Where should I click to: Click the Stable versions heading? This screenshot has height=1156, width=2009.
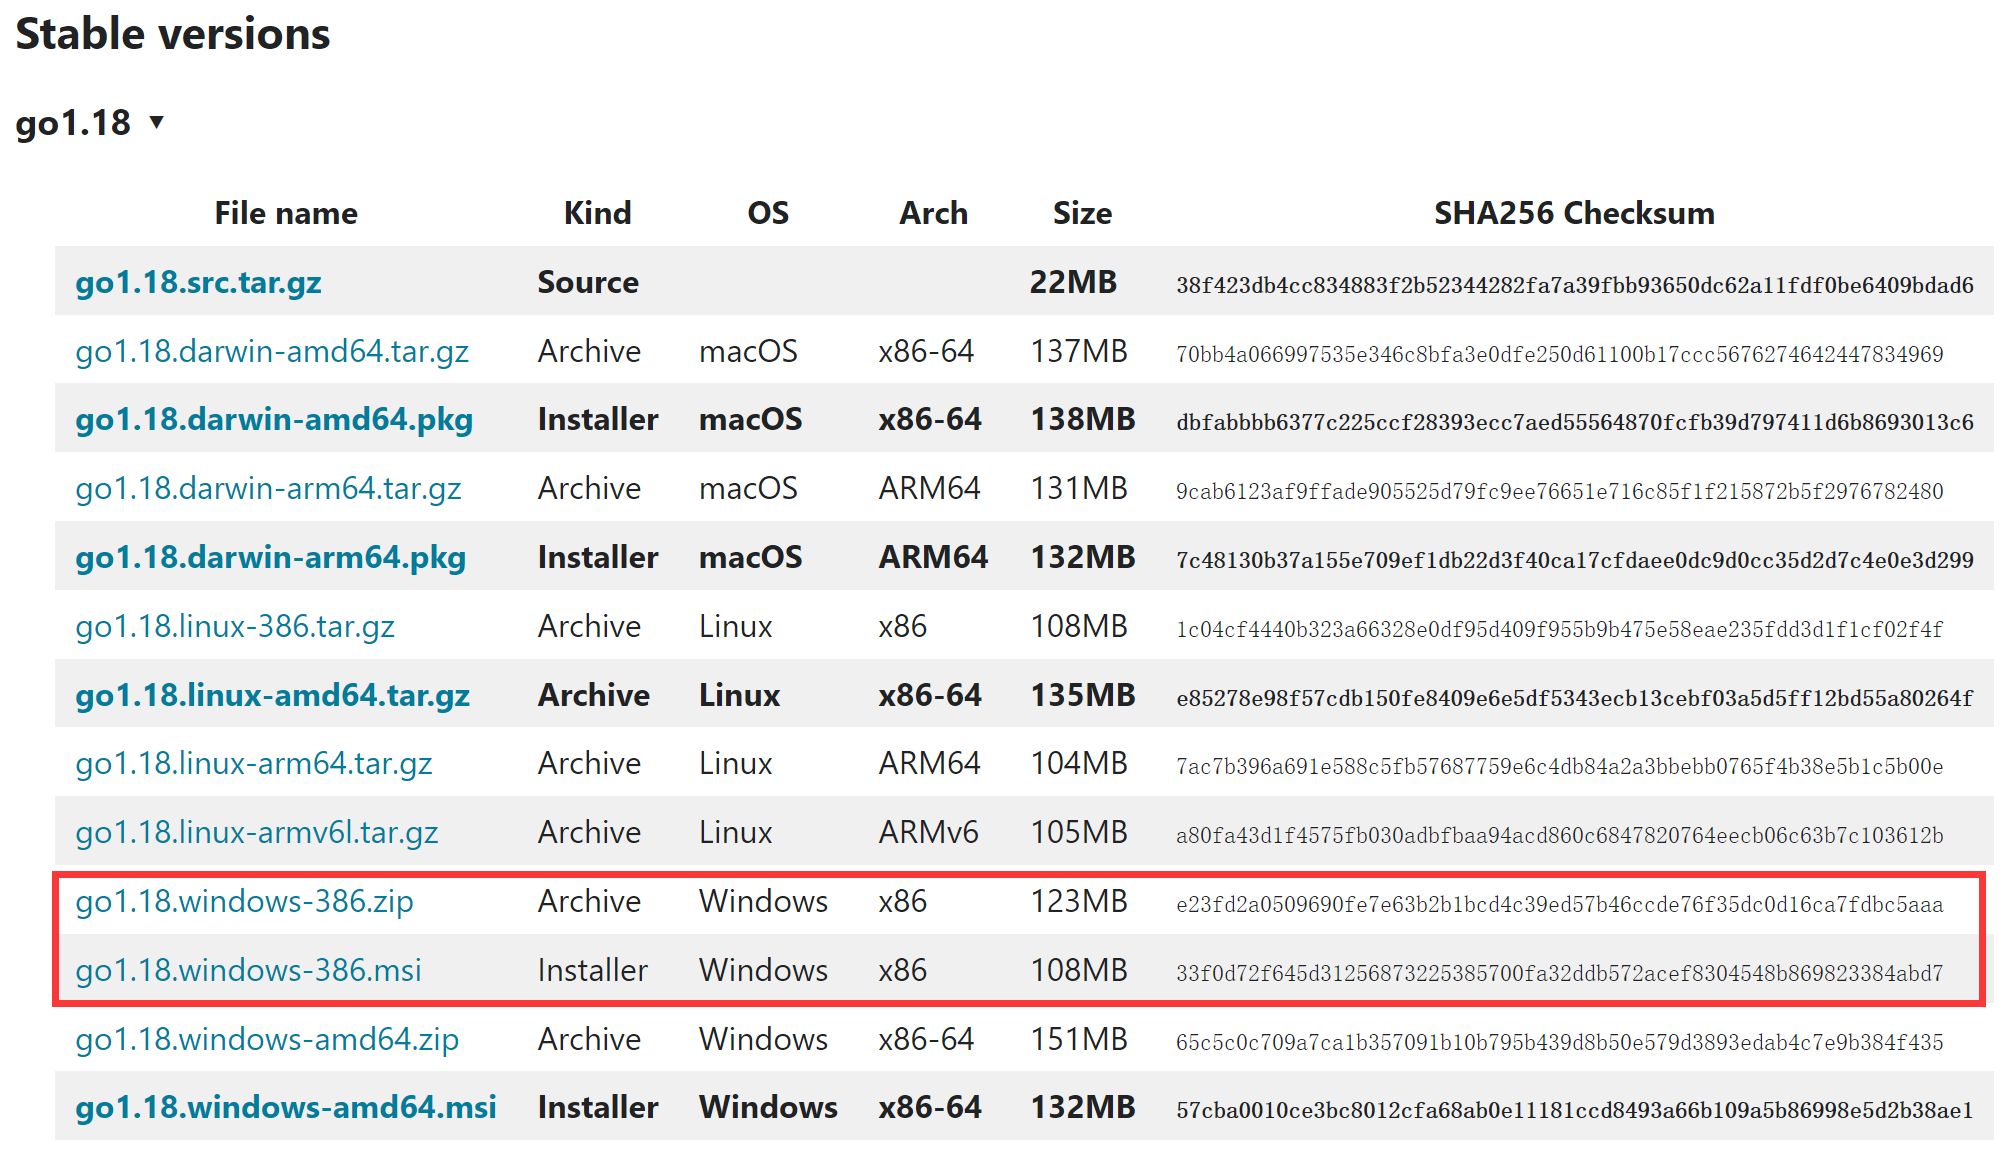173,33
